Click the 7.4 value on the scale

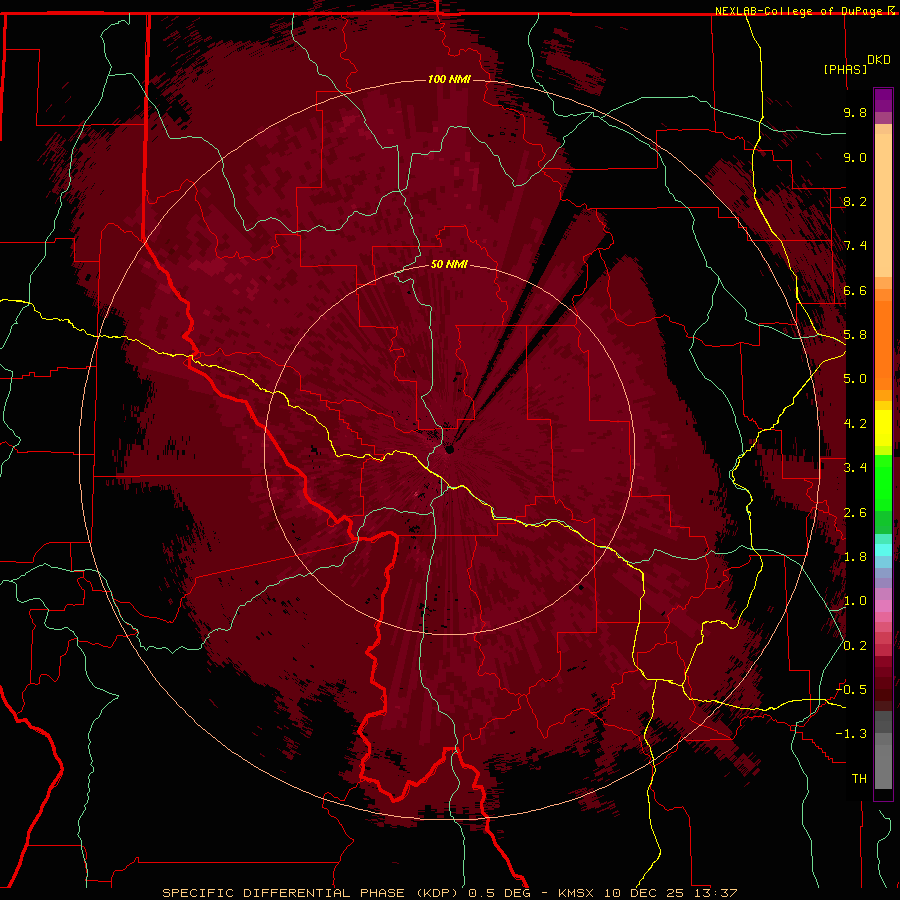click(855, 246)
